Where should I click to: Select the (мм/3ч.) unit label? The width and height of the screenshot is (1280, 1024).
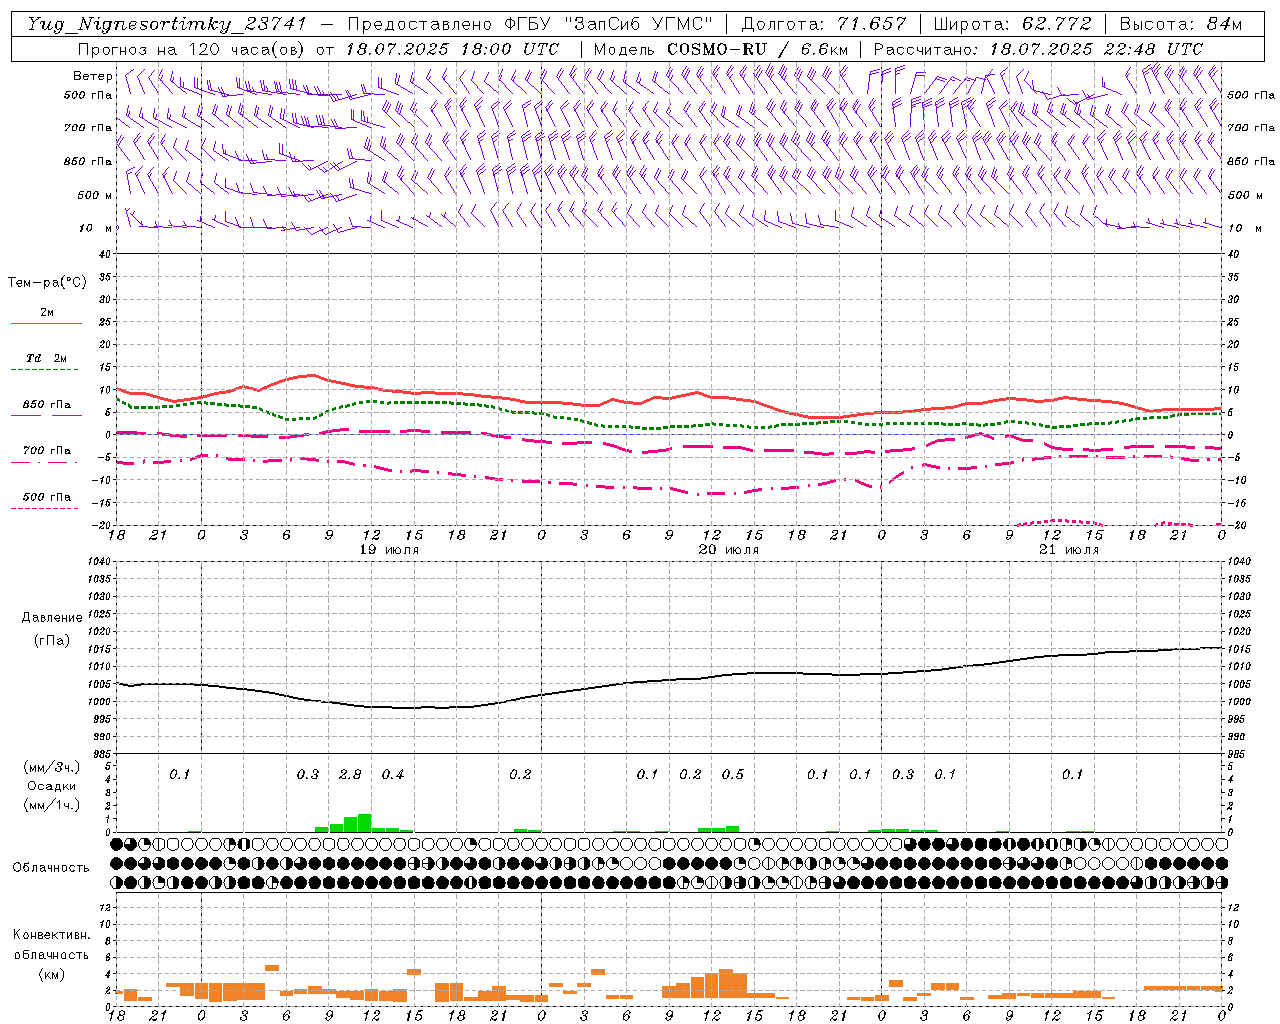[x=51, y=767]
